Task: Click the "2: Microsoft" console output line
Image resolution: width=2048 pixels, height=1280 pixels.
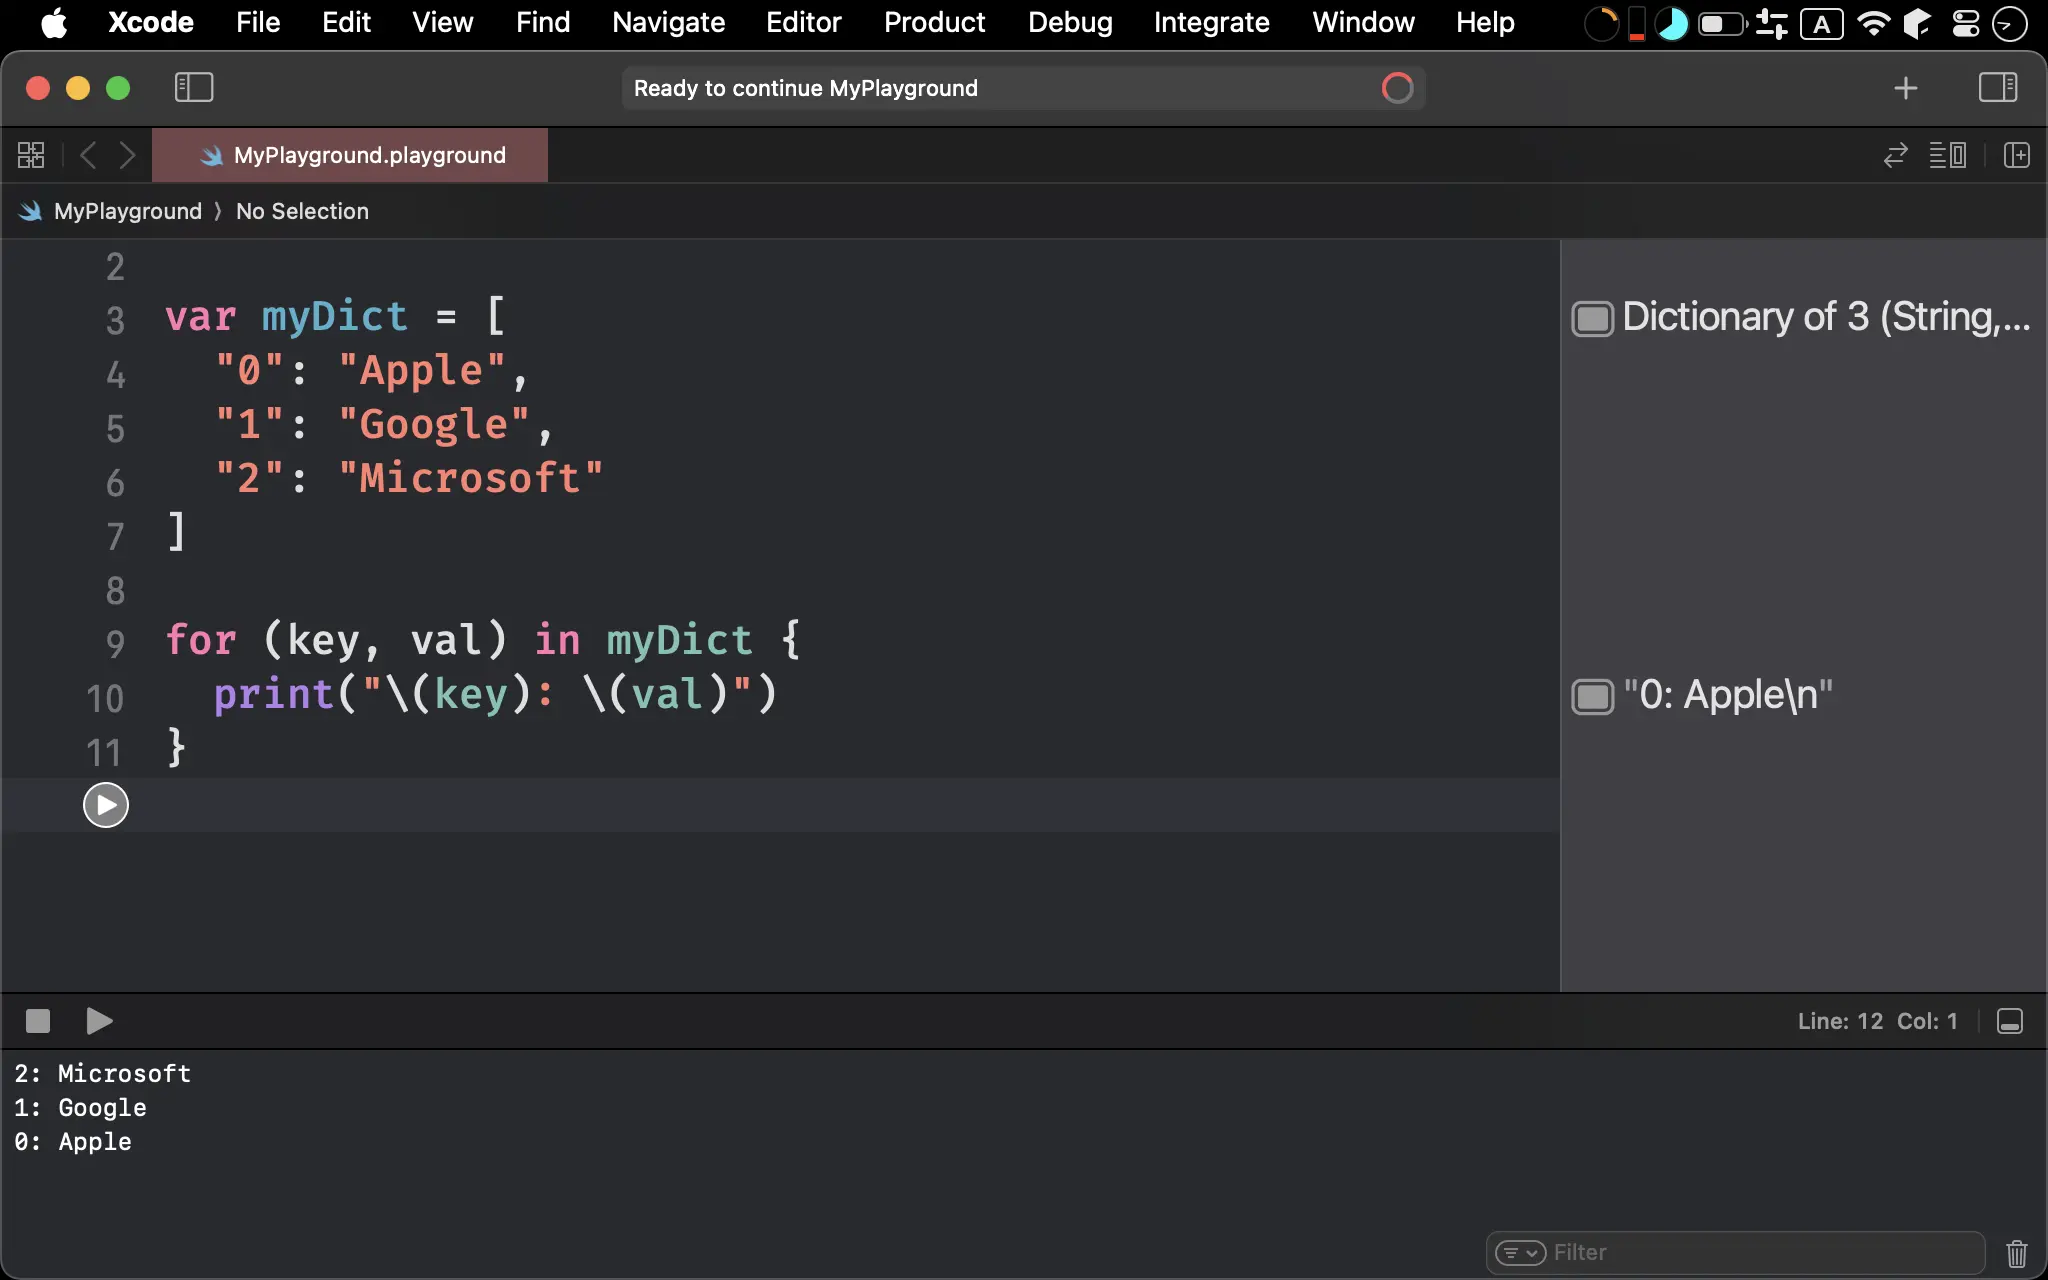Action: click(x=102, y=1073)
